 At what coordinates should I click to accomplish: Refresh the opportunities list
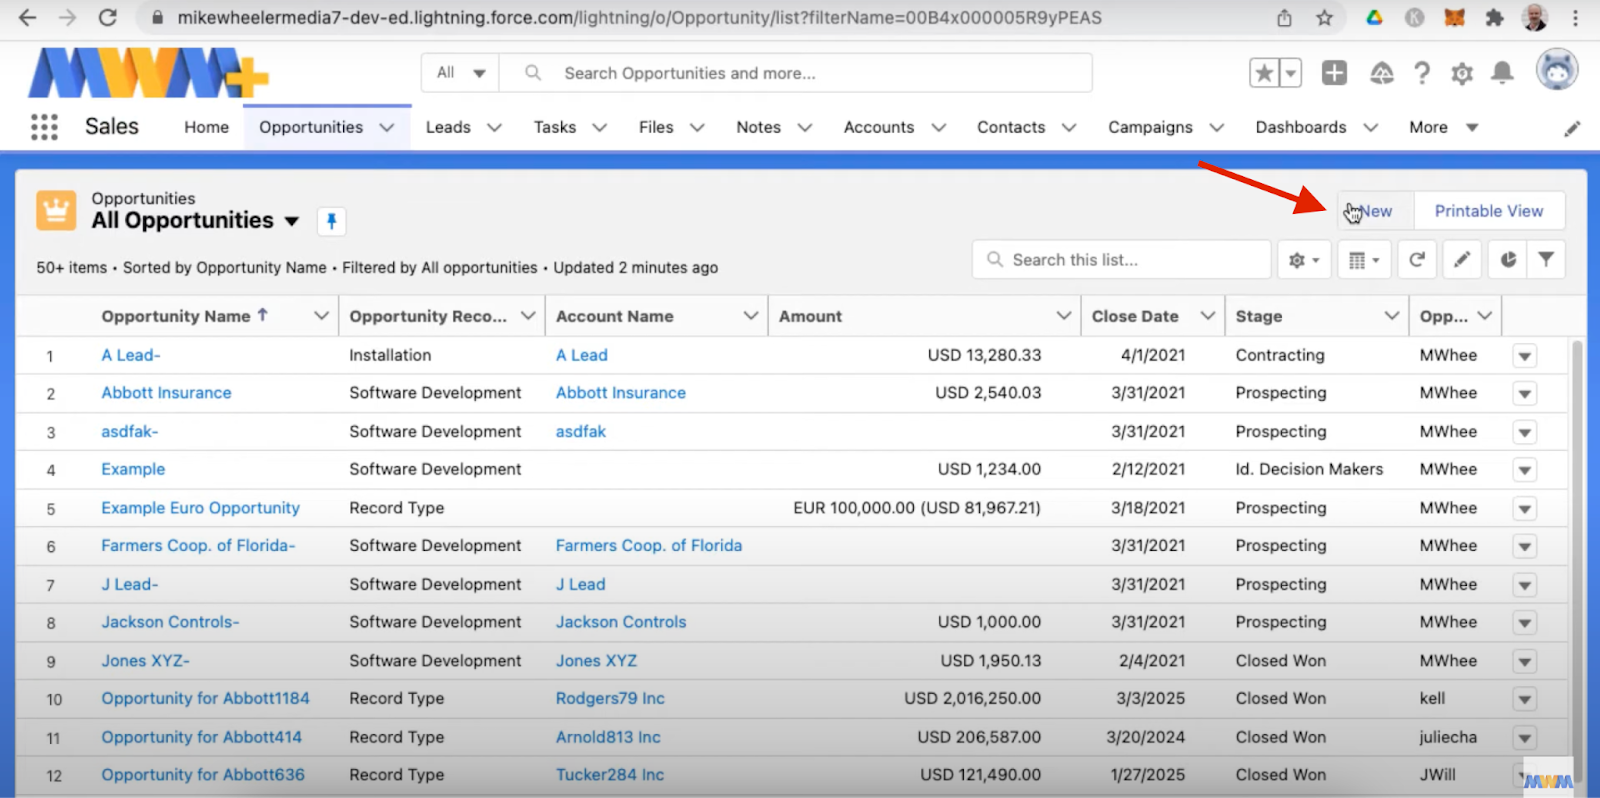click(1417, 260)
